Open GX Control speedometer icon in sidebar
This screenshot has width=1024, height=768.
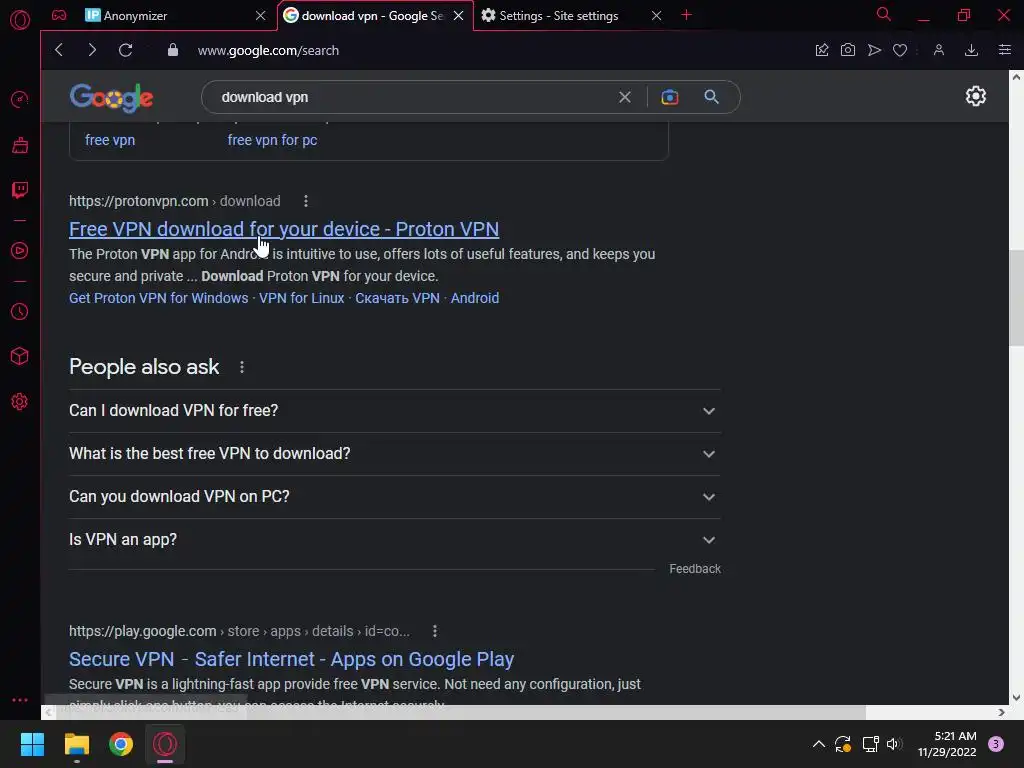point(20,99)
